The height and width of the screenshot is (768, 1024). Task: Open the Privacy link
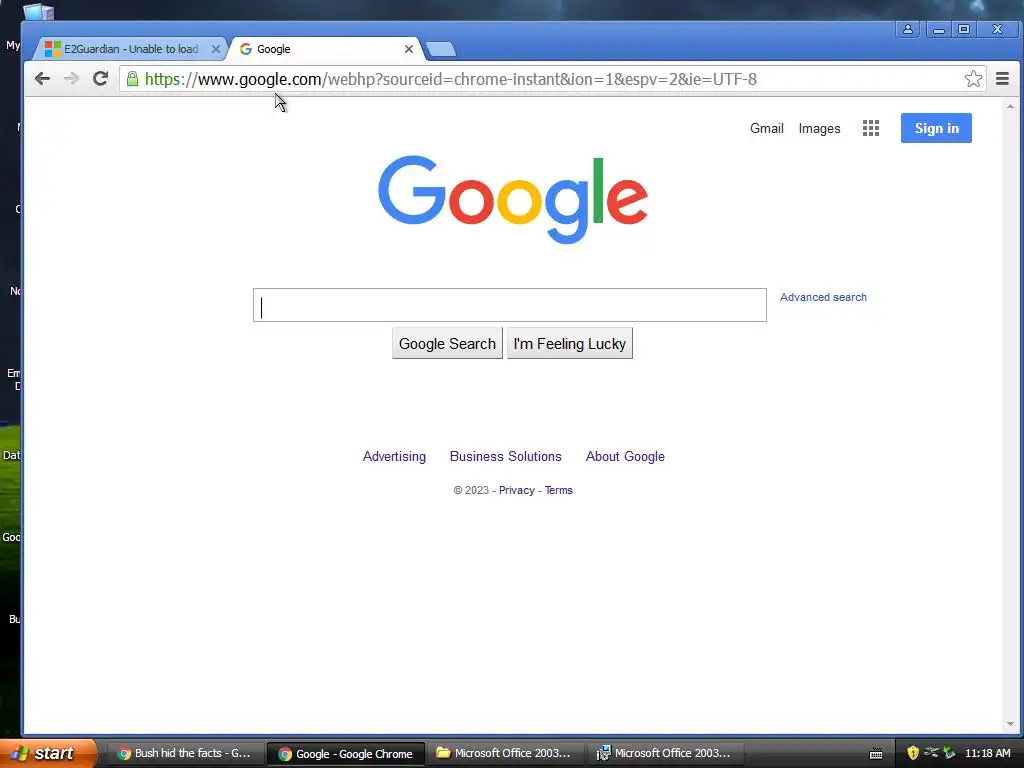[517, 490]
